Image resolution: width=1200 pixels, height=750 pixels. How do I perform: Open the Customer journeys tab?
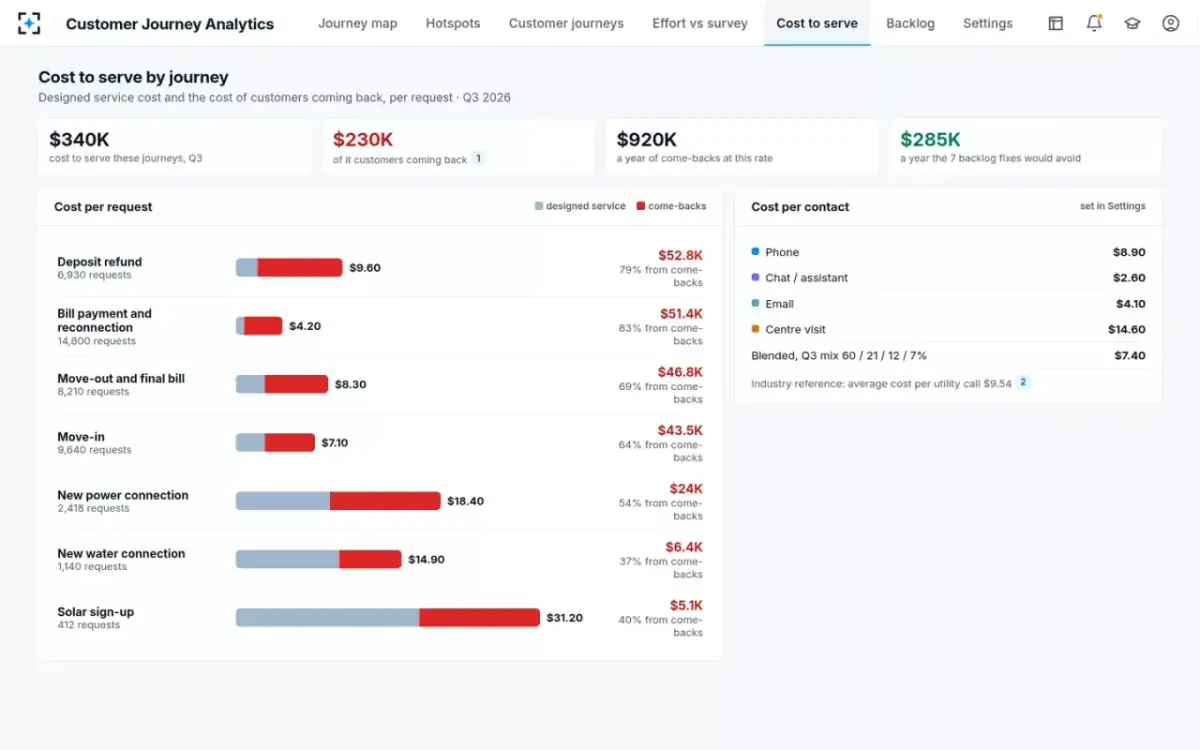point(566,23)
